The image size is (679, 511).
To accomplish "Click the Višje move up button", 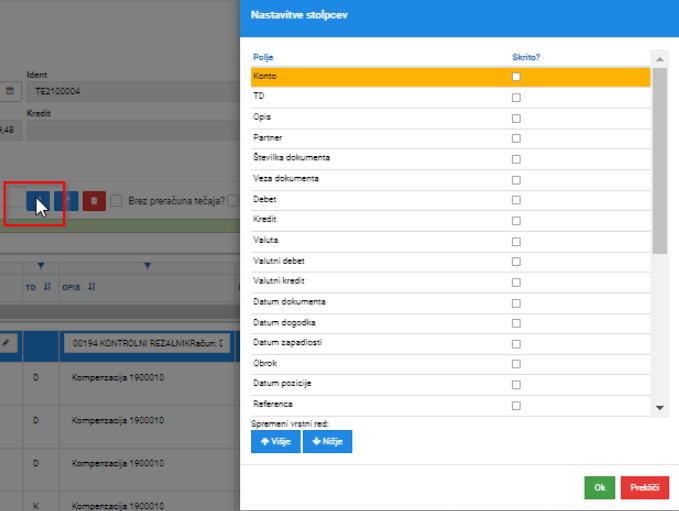I will point(275,441).
